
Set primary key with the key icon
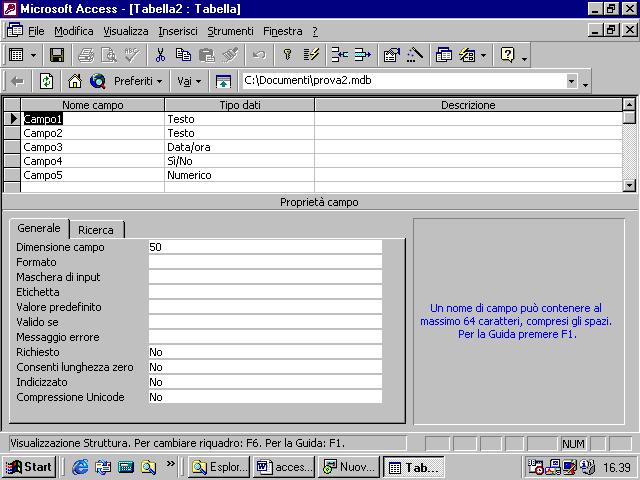pyautogui.click(x=288, y=55)
